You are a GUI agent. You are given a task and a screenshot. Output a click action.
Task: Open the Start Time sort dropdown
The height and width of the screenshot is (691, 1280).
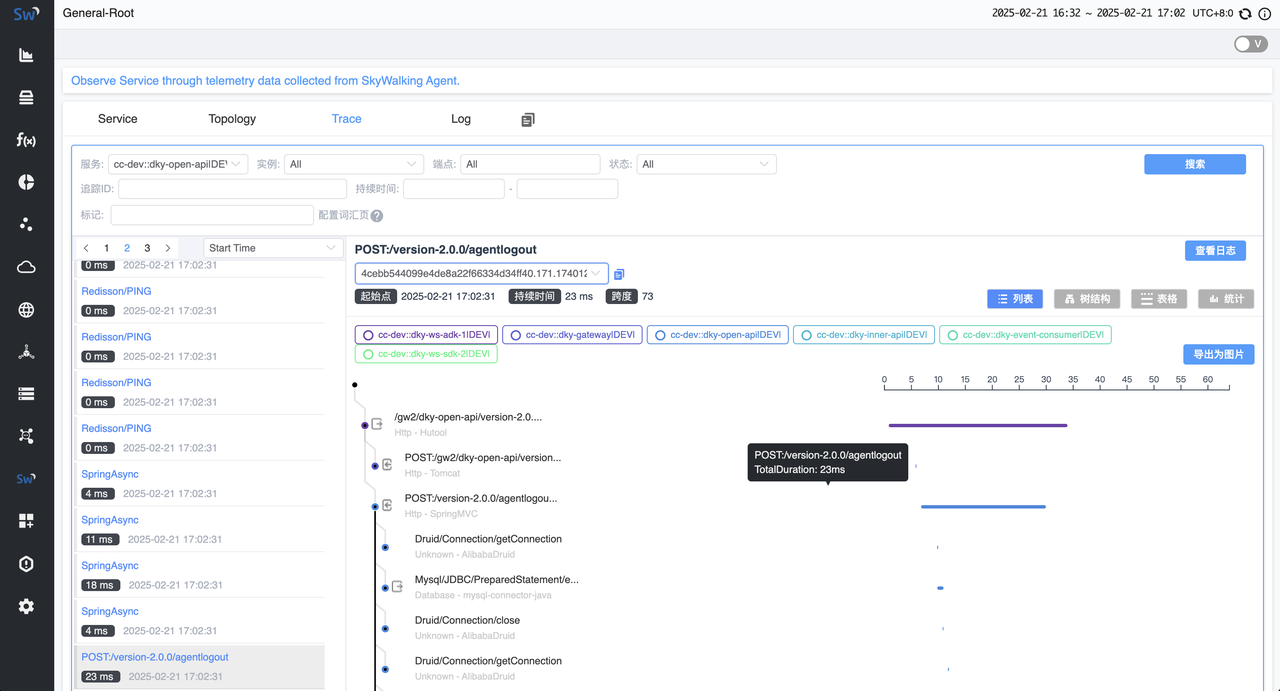(x=273, y=248)
